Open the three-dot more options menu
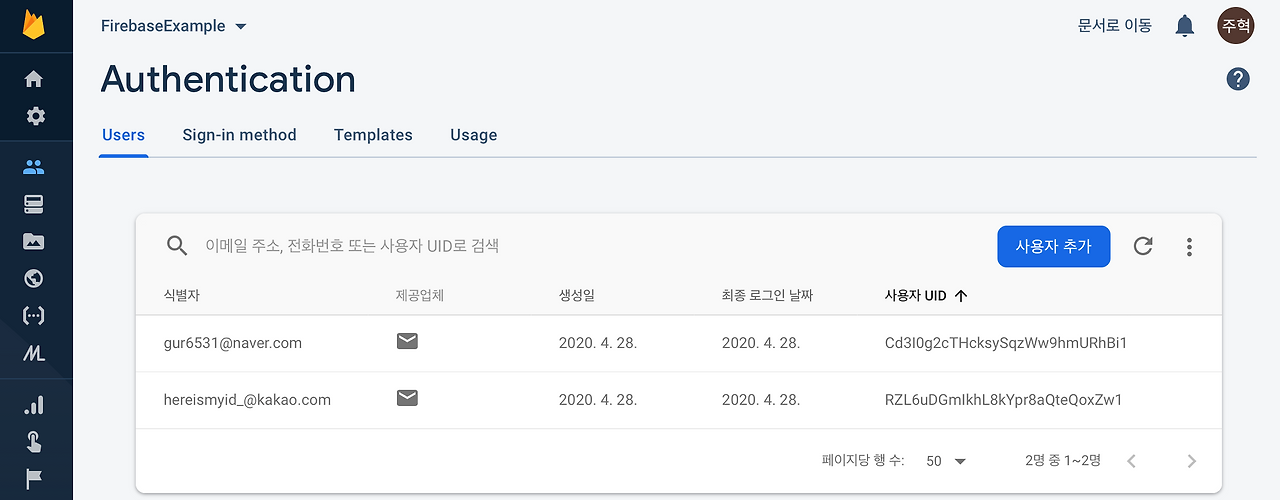 pyautogui.click(x=1189, y=246)
